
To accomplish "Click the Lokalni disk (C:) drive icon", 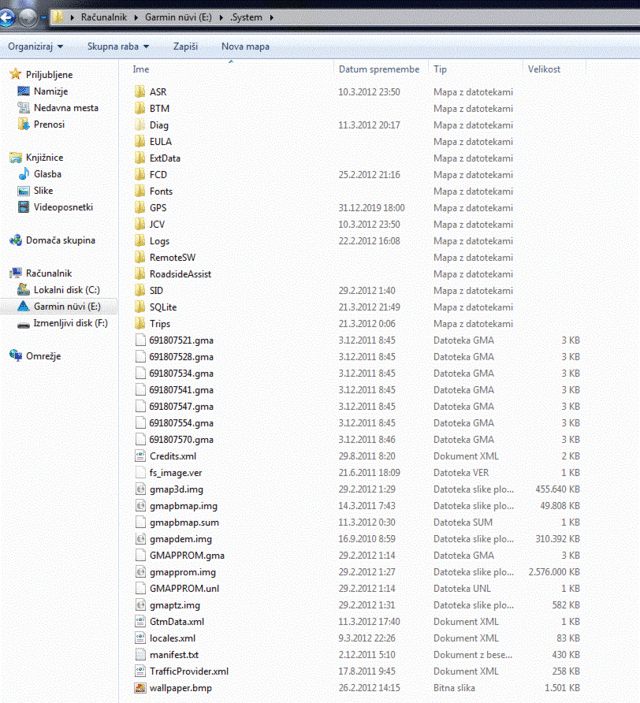I will 23,290.
